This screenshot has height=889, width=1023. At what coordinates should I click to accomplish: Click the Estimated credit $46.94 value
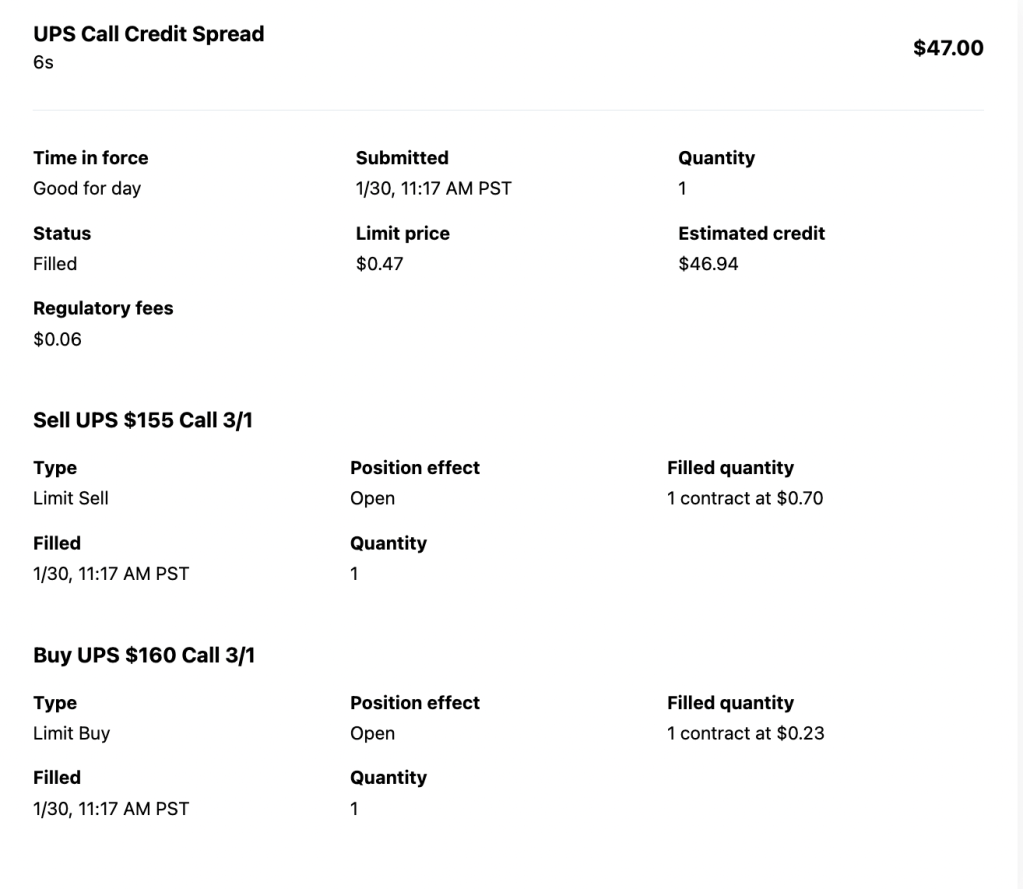click(x=708, y=264)
